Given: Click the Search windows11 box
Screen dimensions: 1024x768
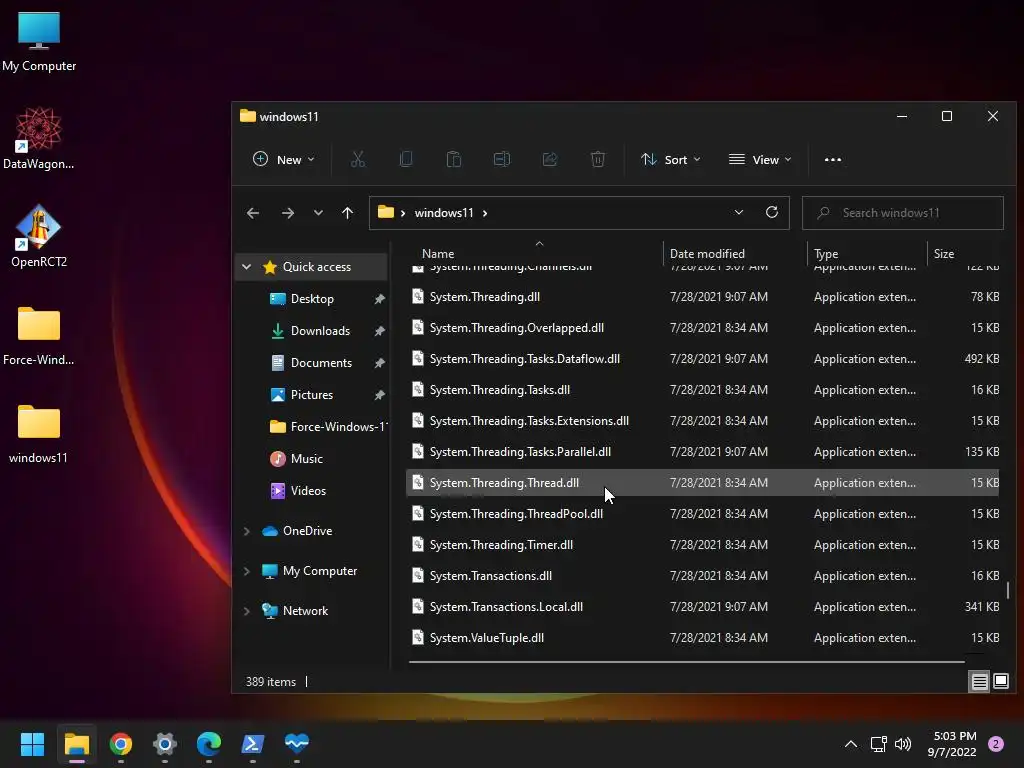Looking at the screenshot, I should [903, 213].
